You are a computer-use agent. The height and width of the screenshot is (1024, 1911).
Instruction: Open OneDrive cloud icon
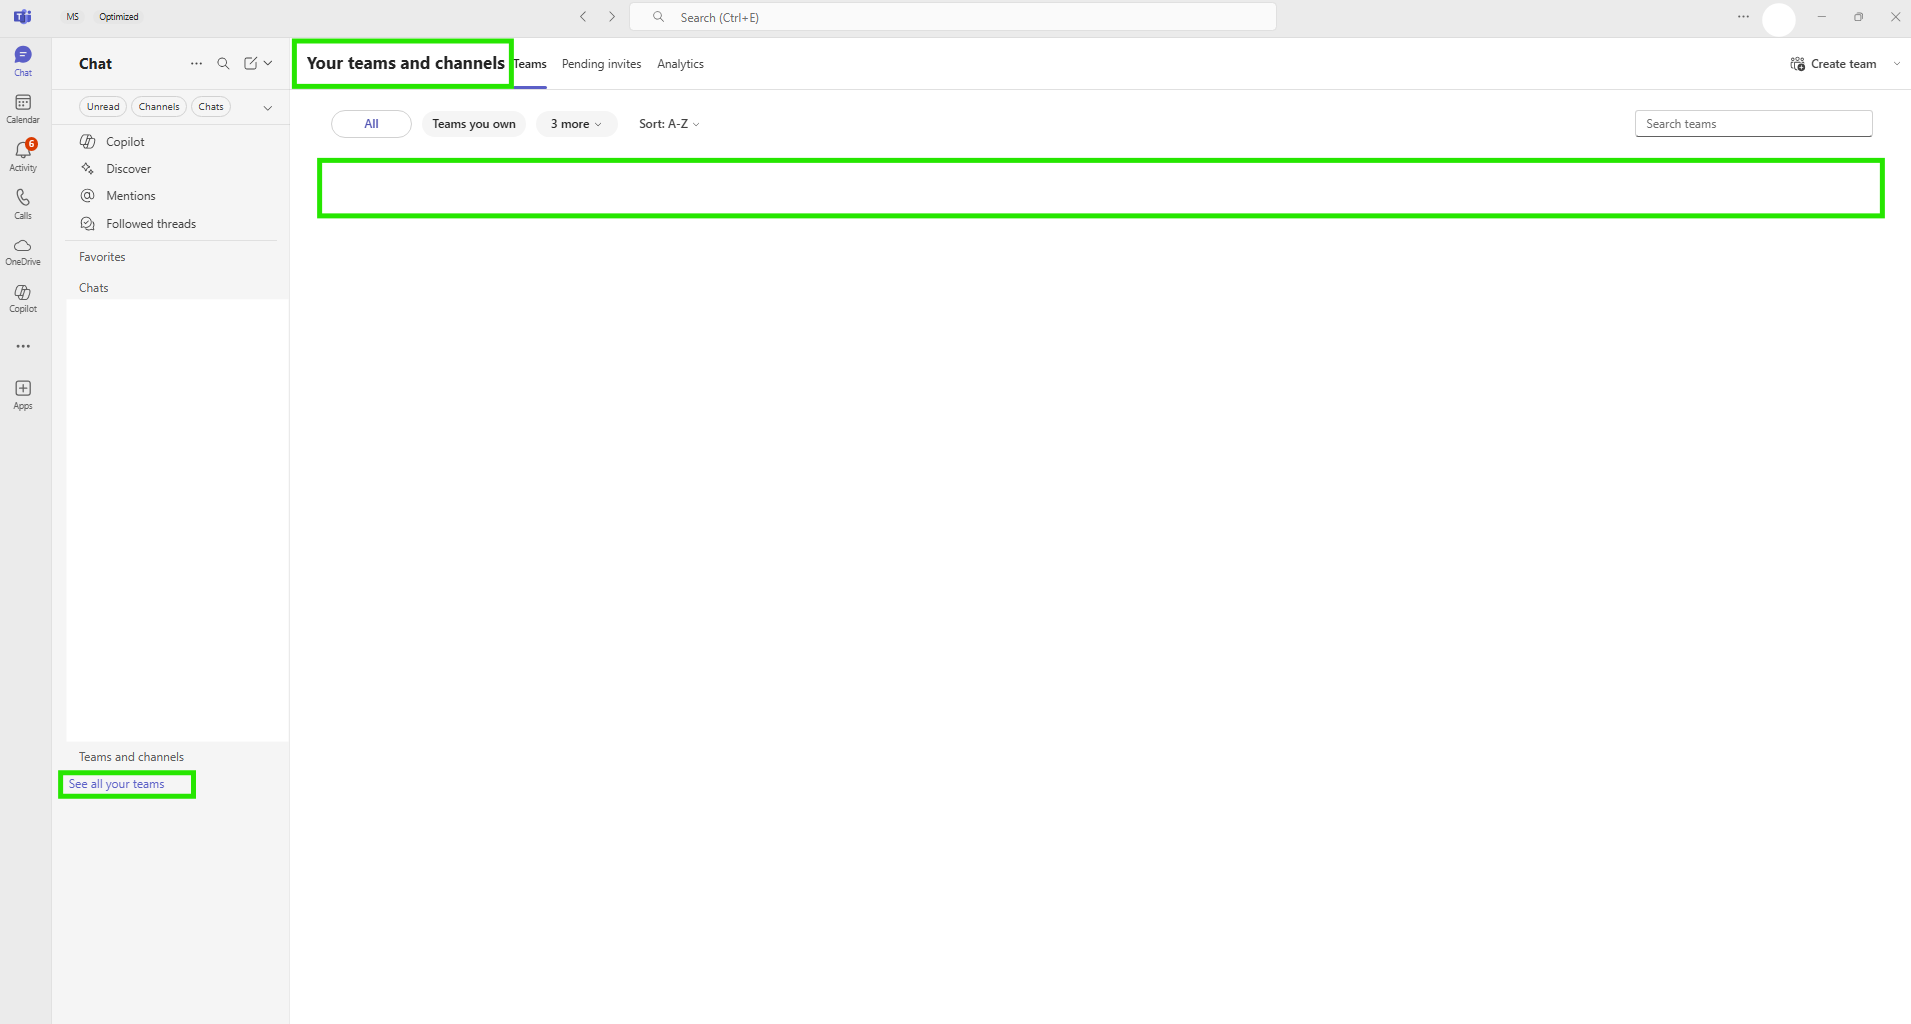click(23, 251)
